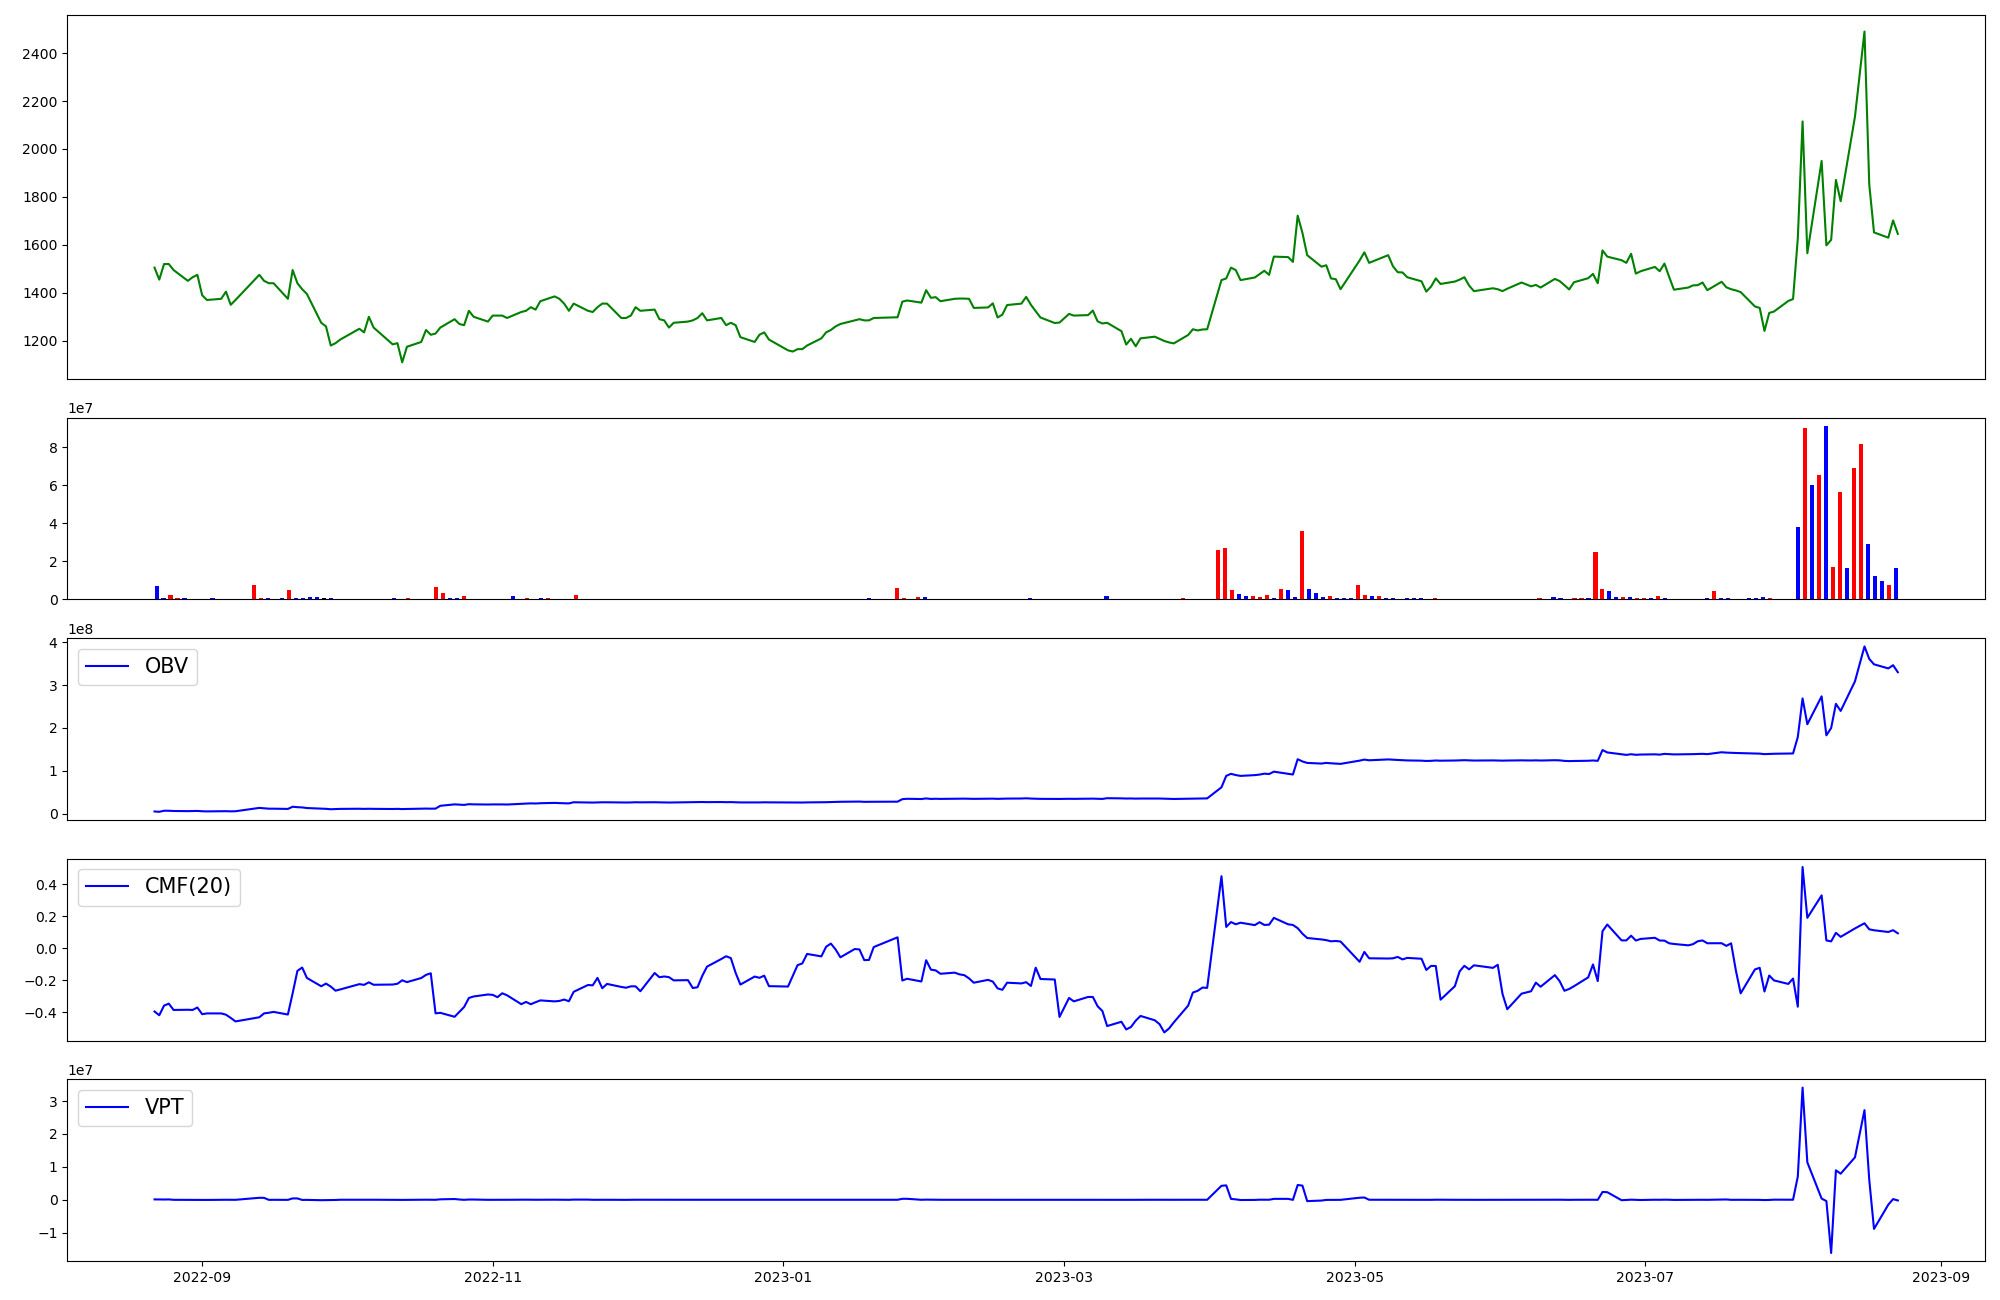Select the 2023-09 date label on x-axis
This screenshot has height=1300, width=2000.
coord(1941,1277)
